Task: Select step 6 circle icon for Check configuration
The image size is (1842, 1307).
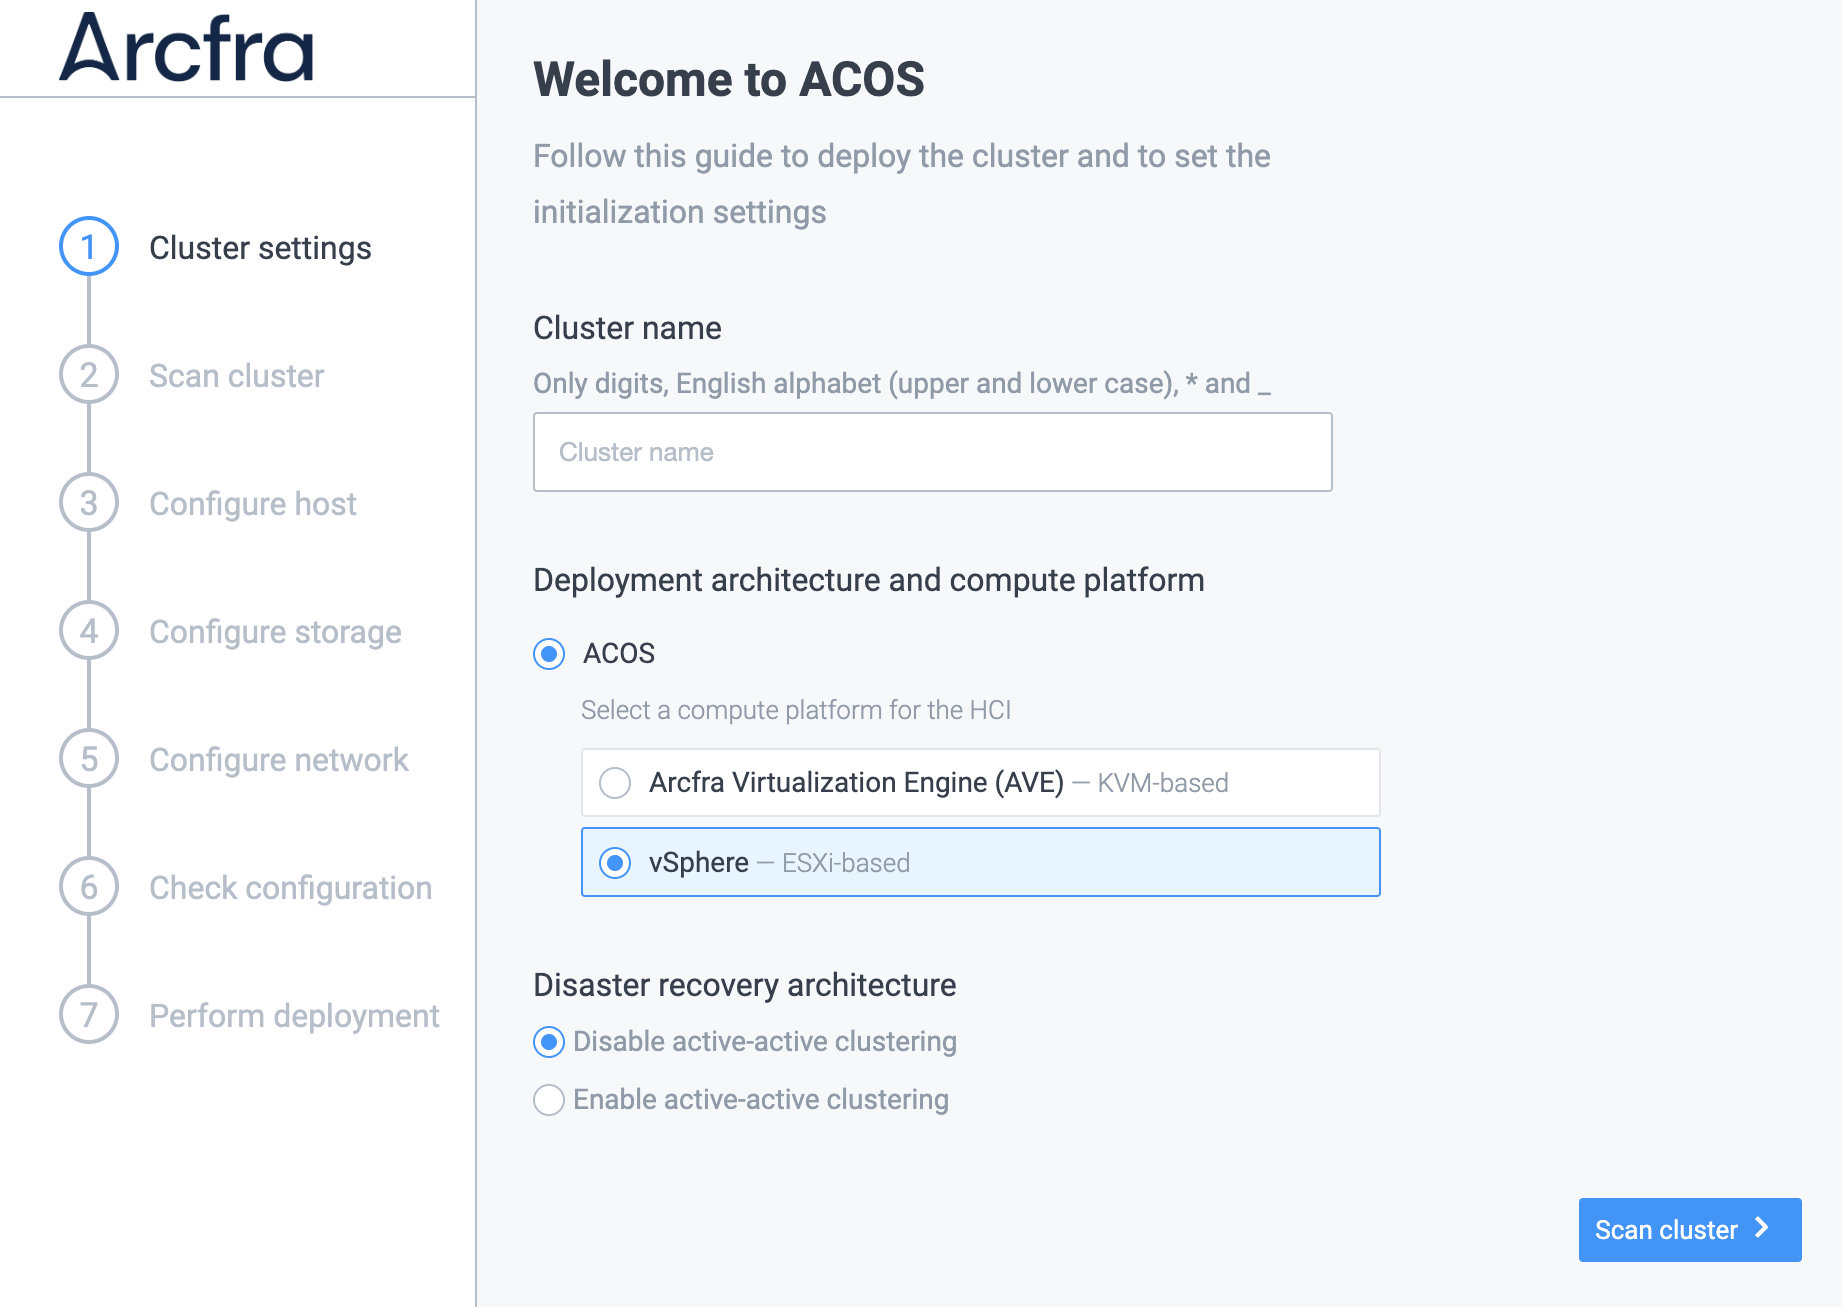Action: (89, 886)
